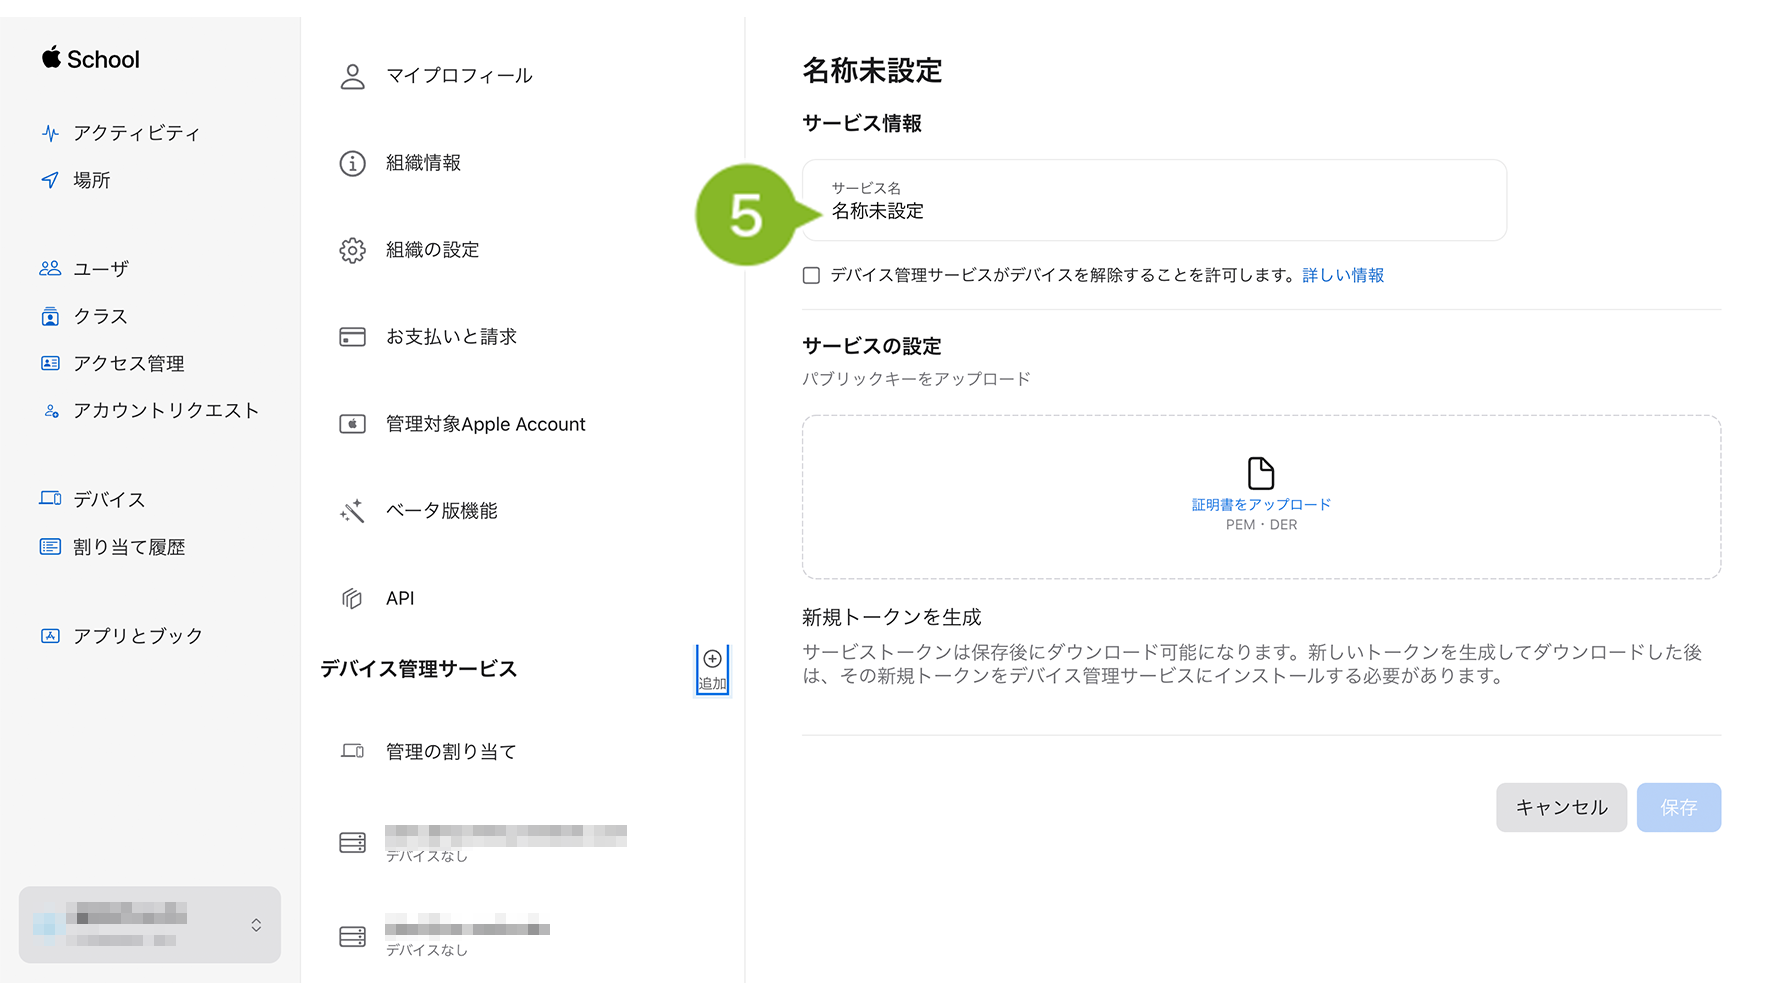Select アプリとブック in the sidebar

pyautogui.click(x=137, y=636)
